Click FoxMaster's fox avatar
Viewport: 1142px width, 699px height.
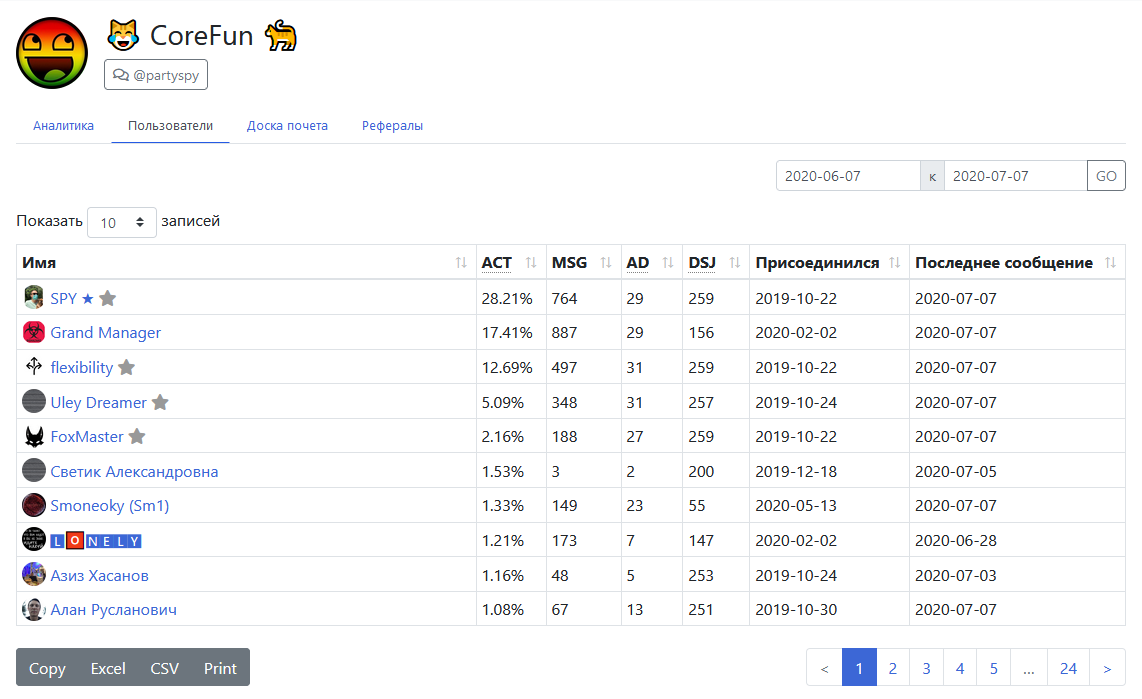coord(34,436)
